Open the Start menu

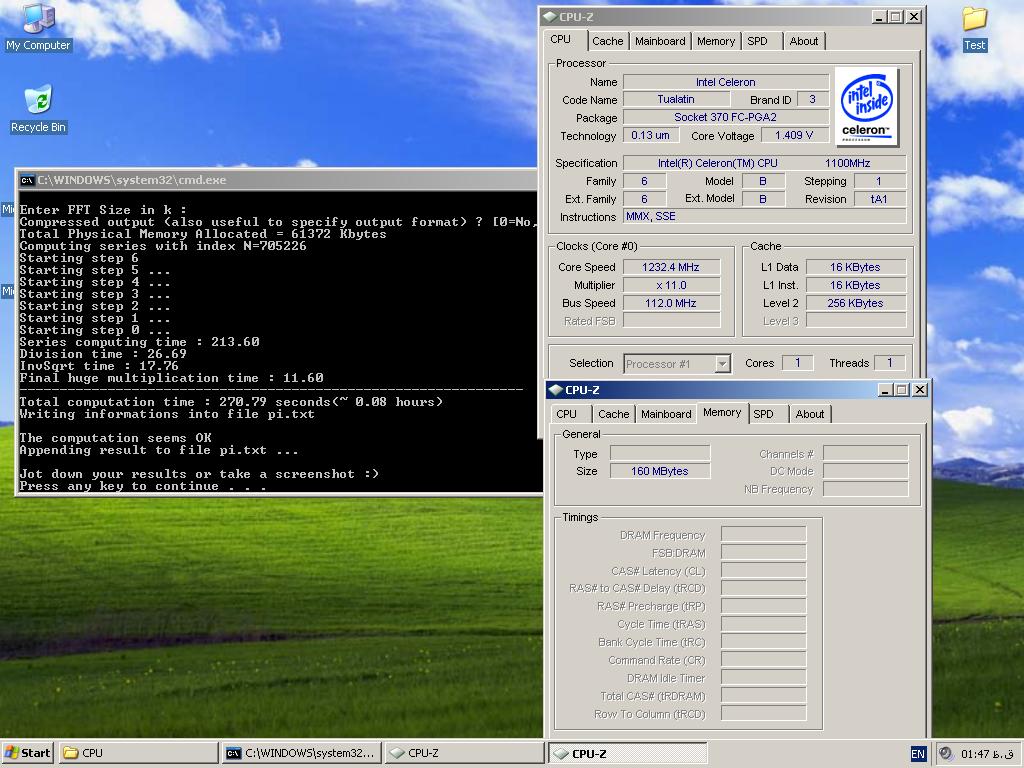pyautogui.click(x=27, y=753)
